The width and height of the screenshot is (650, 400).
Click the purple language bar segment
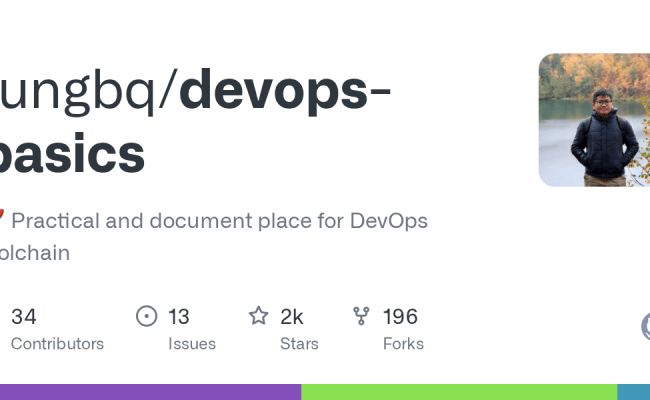(150, 392)
